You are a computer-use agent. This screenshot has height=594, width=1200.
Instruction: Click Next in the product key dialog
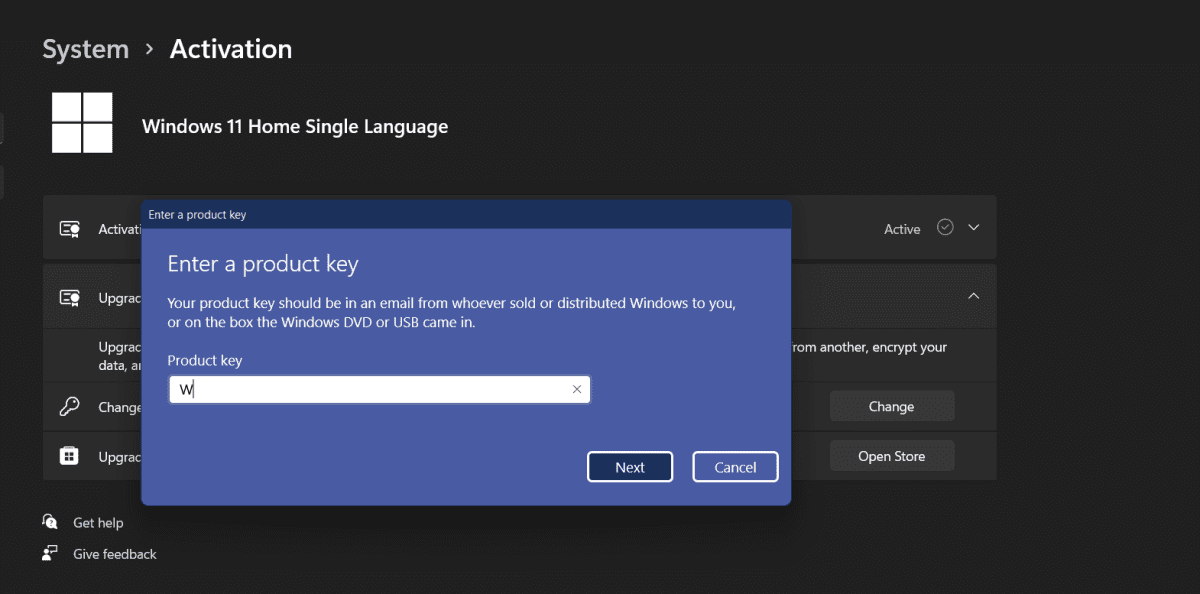click(630, 467)
